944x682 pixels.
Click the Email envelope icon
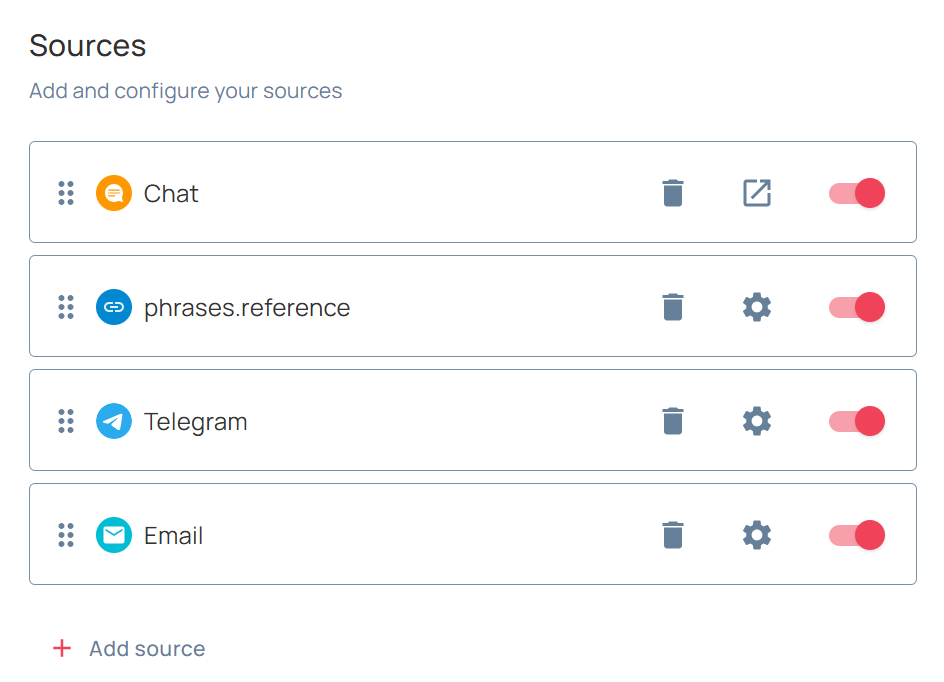tap(114, 535)
